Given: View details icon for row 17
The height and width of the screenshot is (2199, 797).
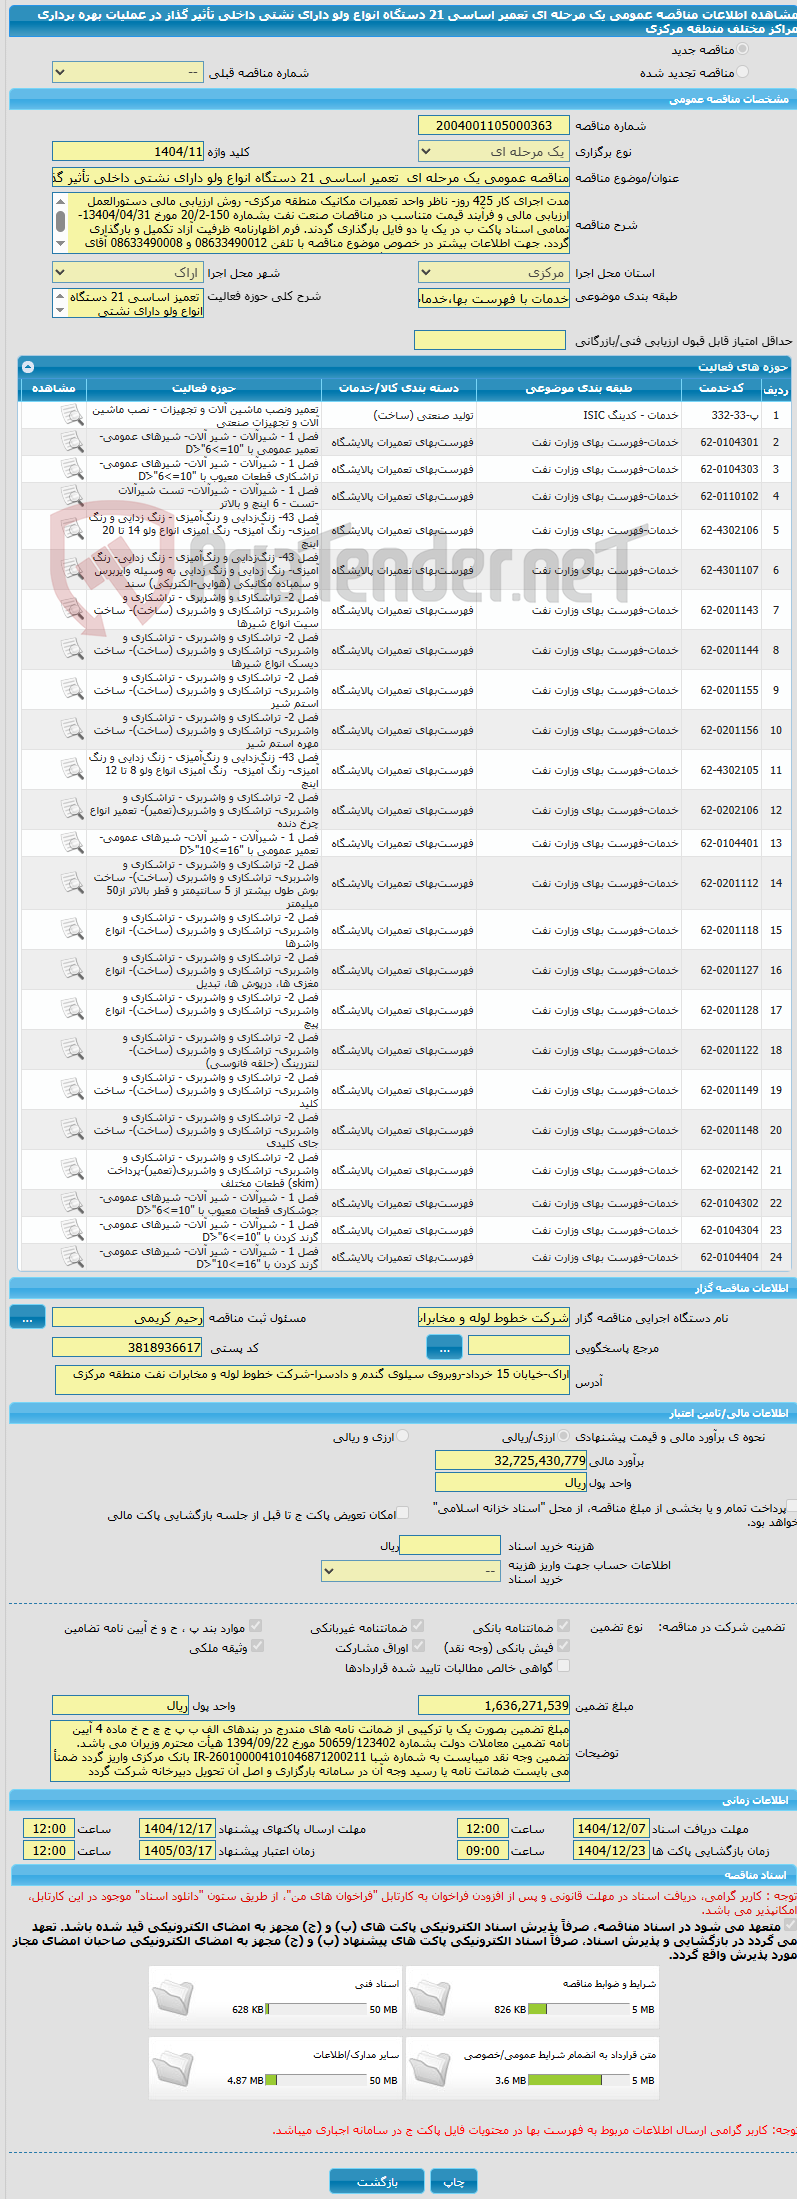Looking at the screenshot, I should (x=72, y=1010).
